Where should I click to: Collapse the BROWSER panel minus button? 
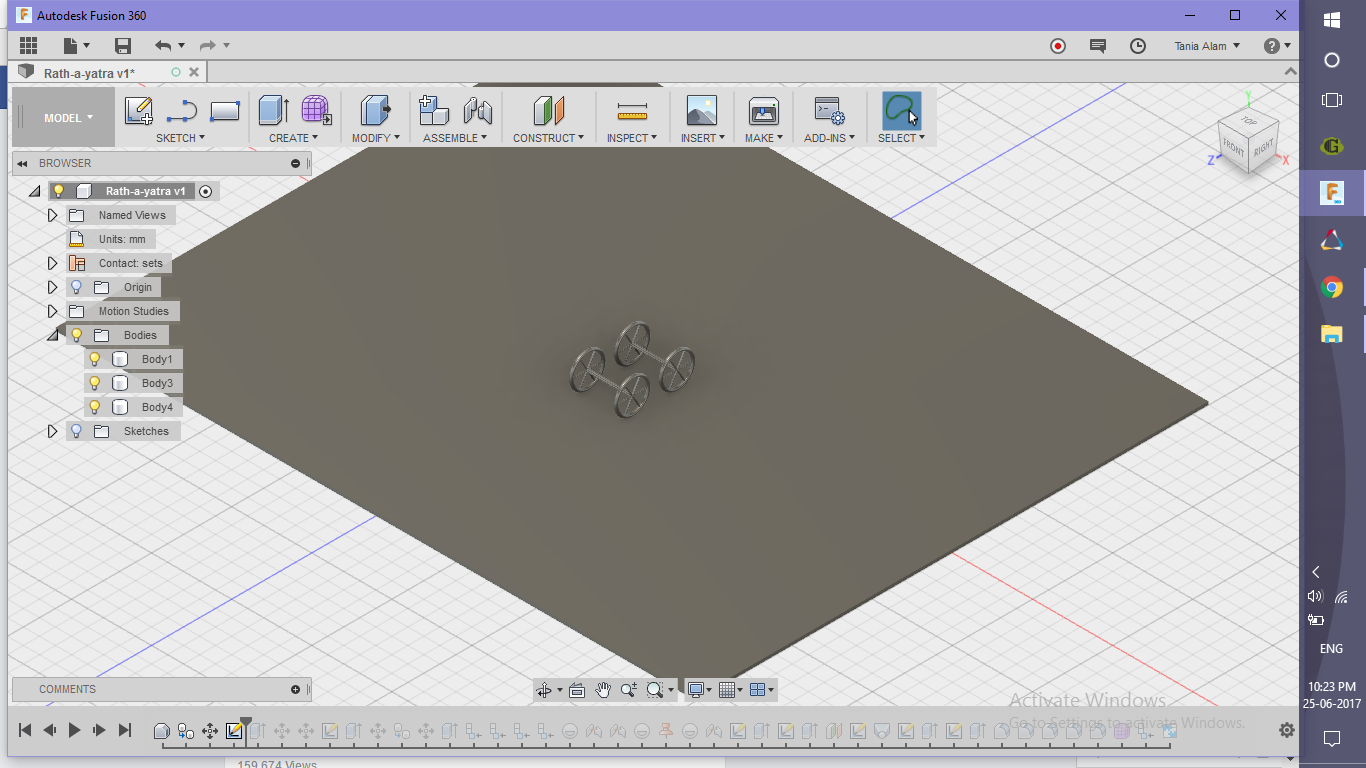295,163
